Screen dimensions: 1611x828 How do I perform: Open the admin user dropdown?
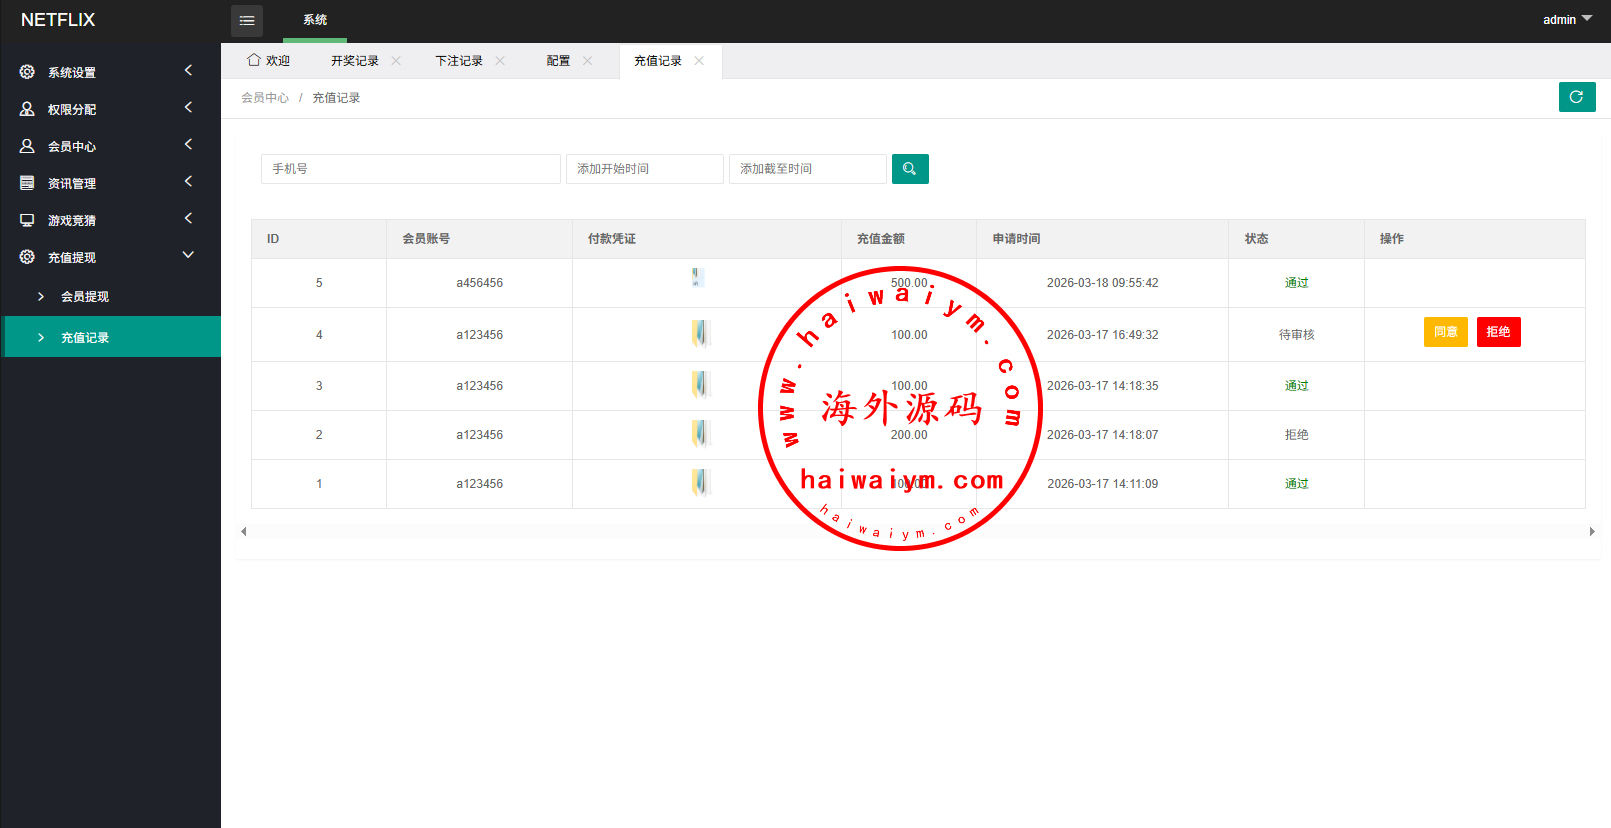point(1566,20)
